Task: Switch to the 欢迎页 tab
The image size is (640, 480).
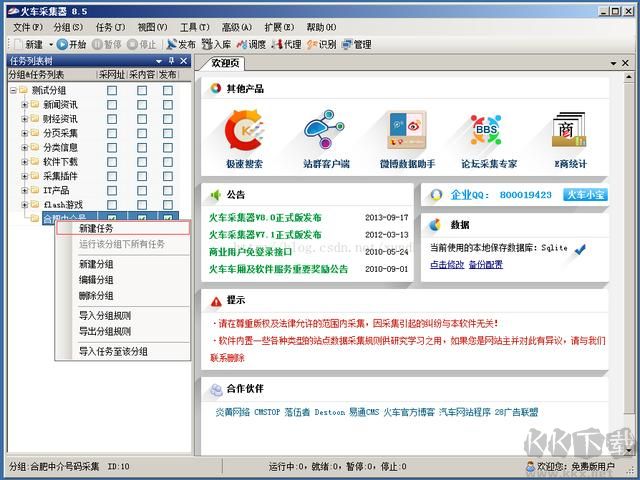Action: coord(222,63)
